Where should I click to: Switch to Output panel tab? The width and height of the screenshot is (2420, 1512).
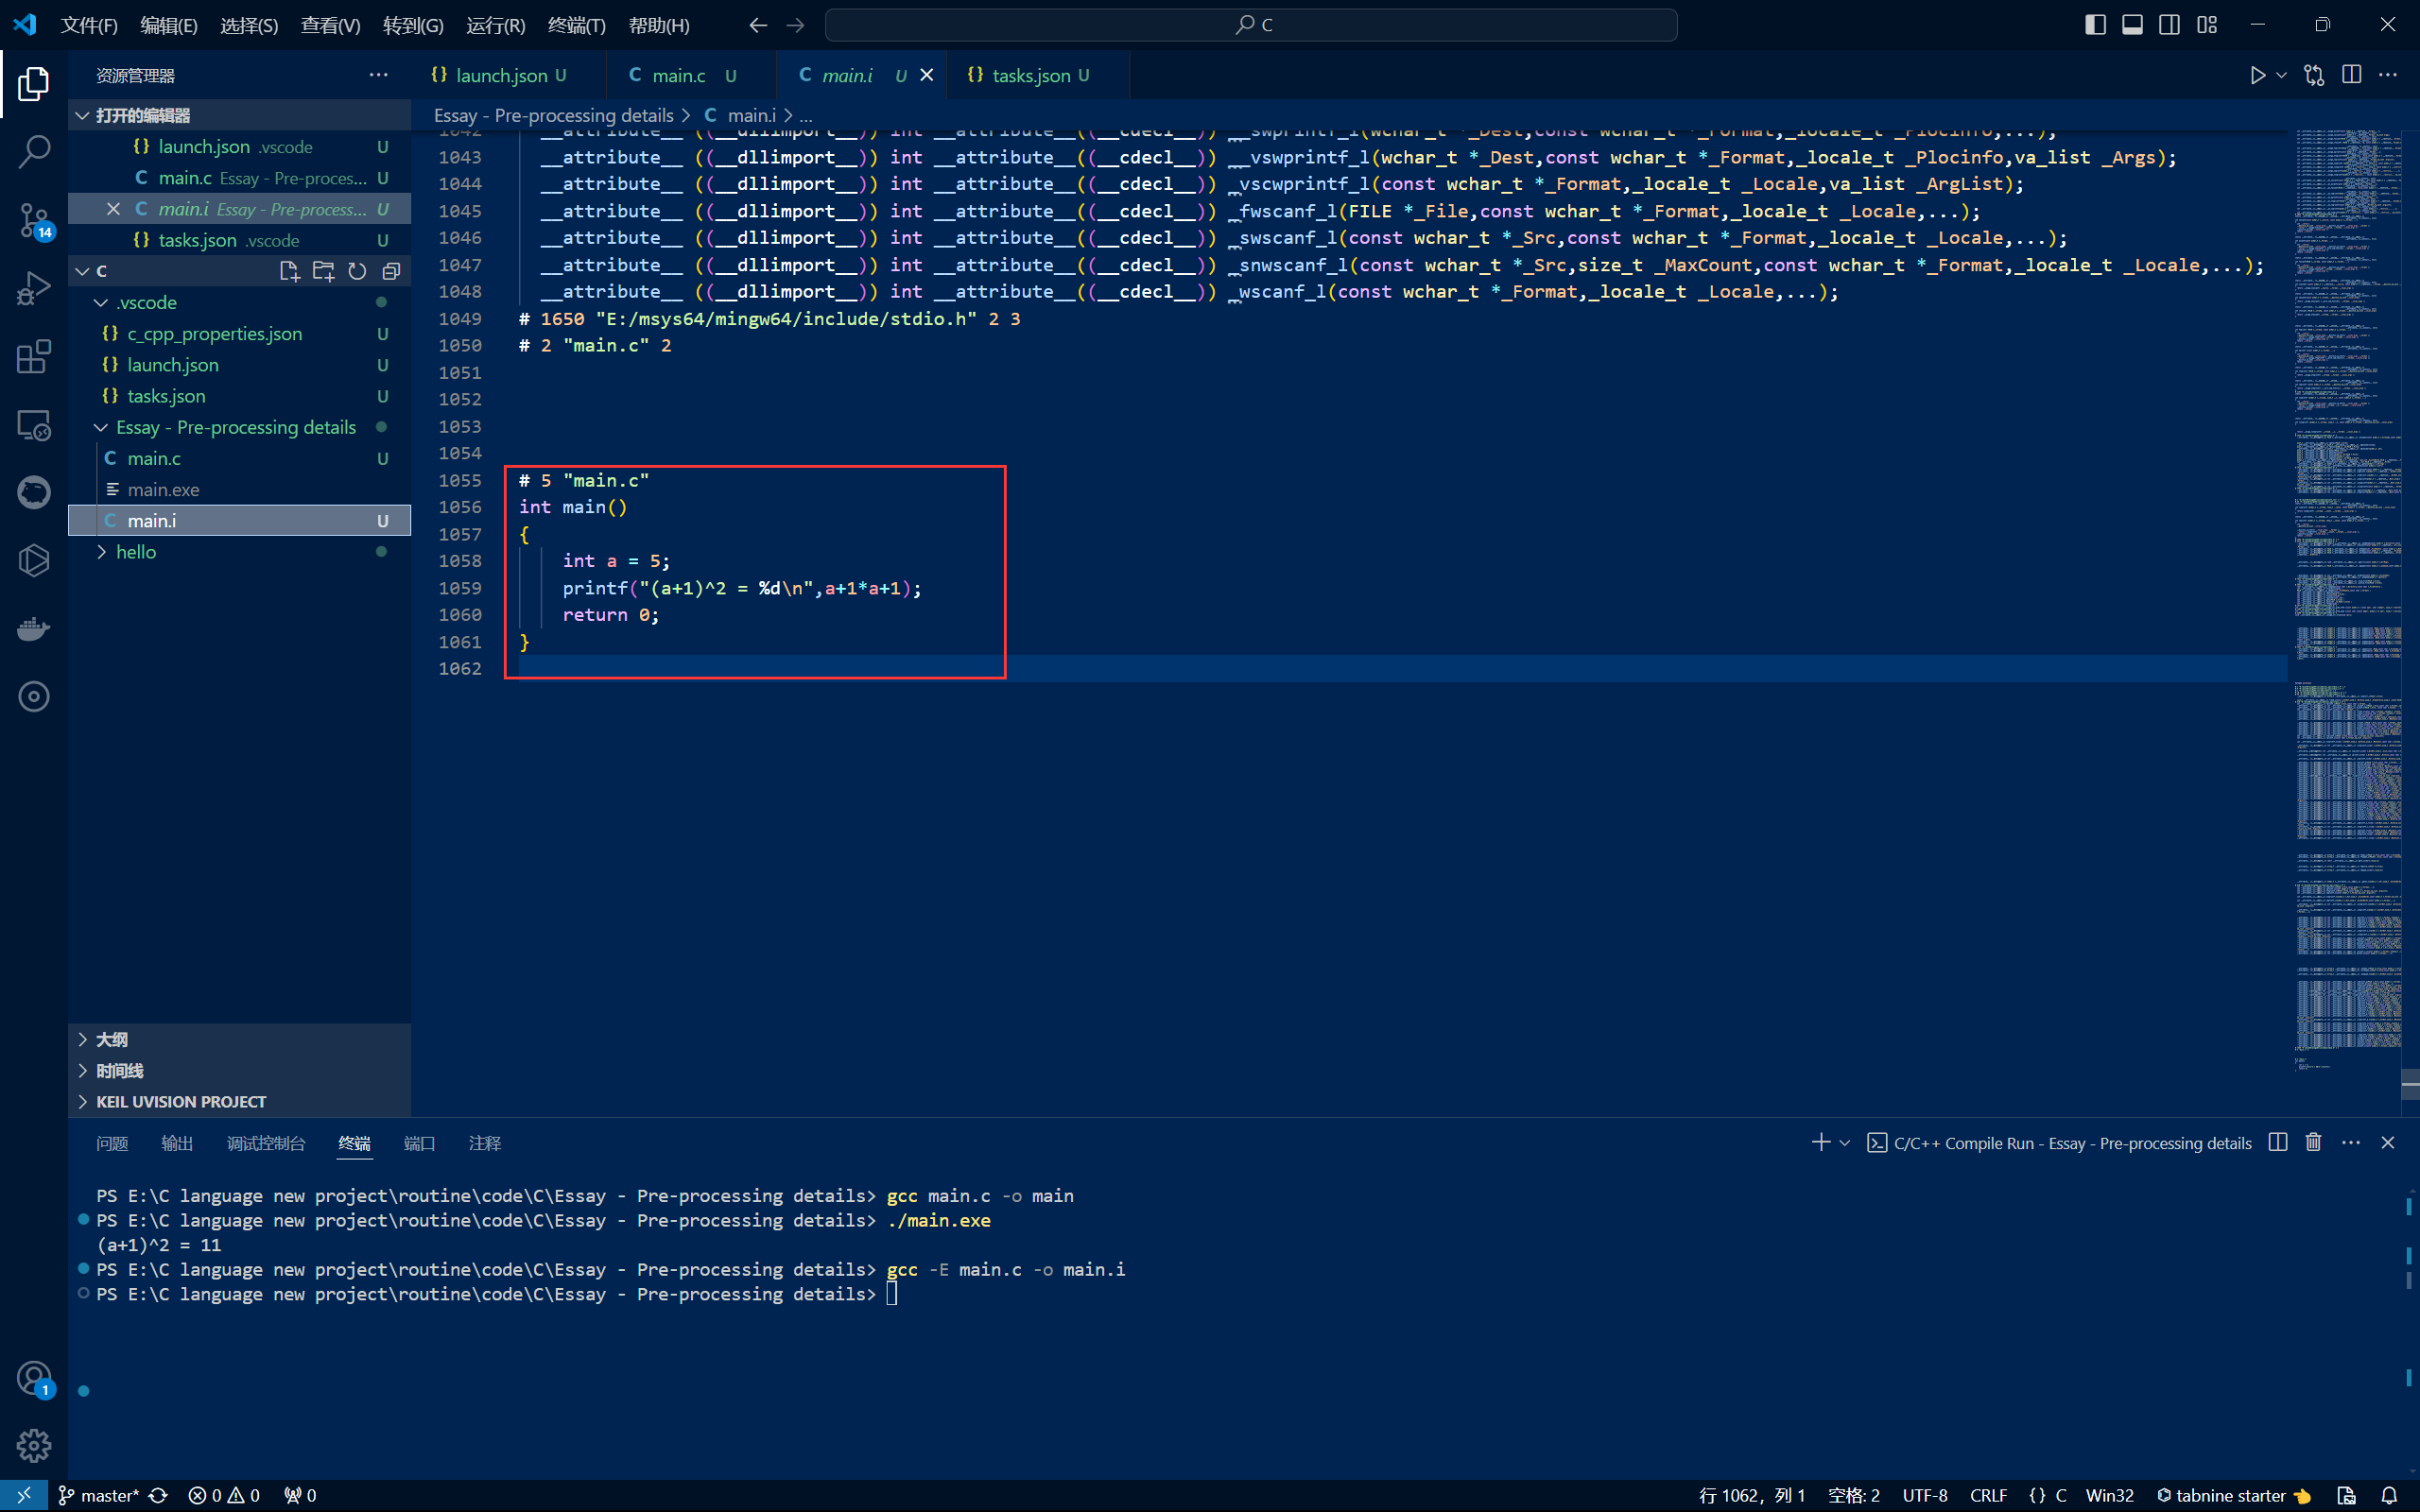[177, 1143]
